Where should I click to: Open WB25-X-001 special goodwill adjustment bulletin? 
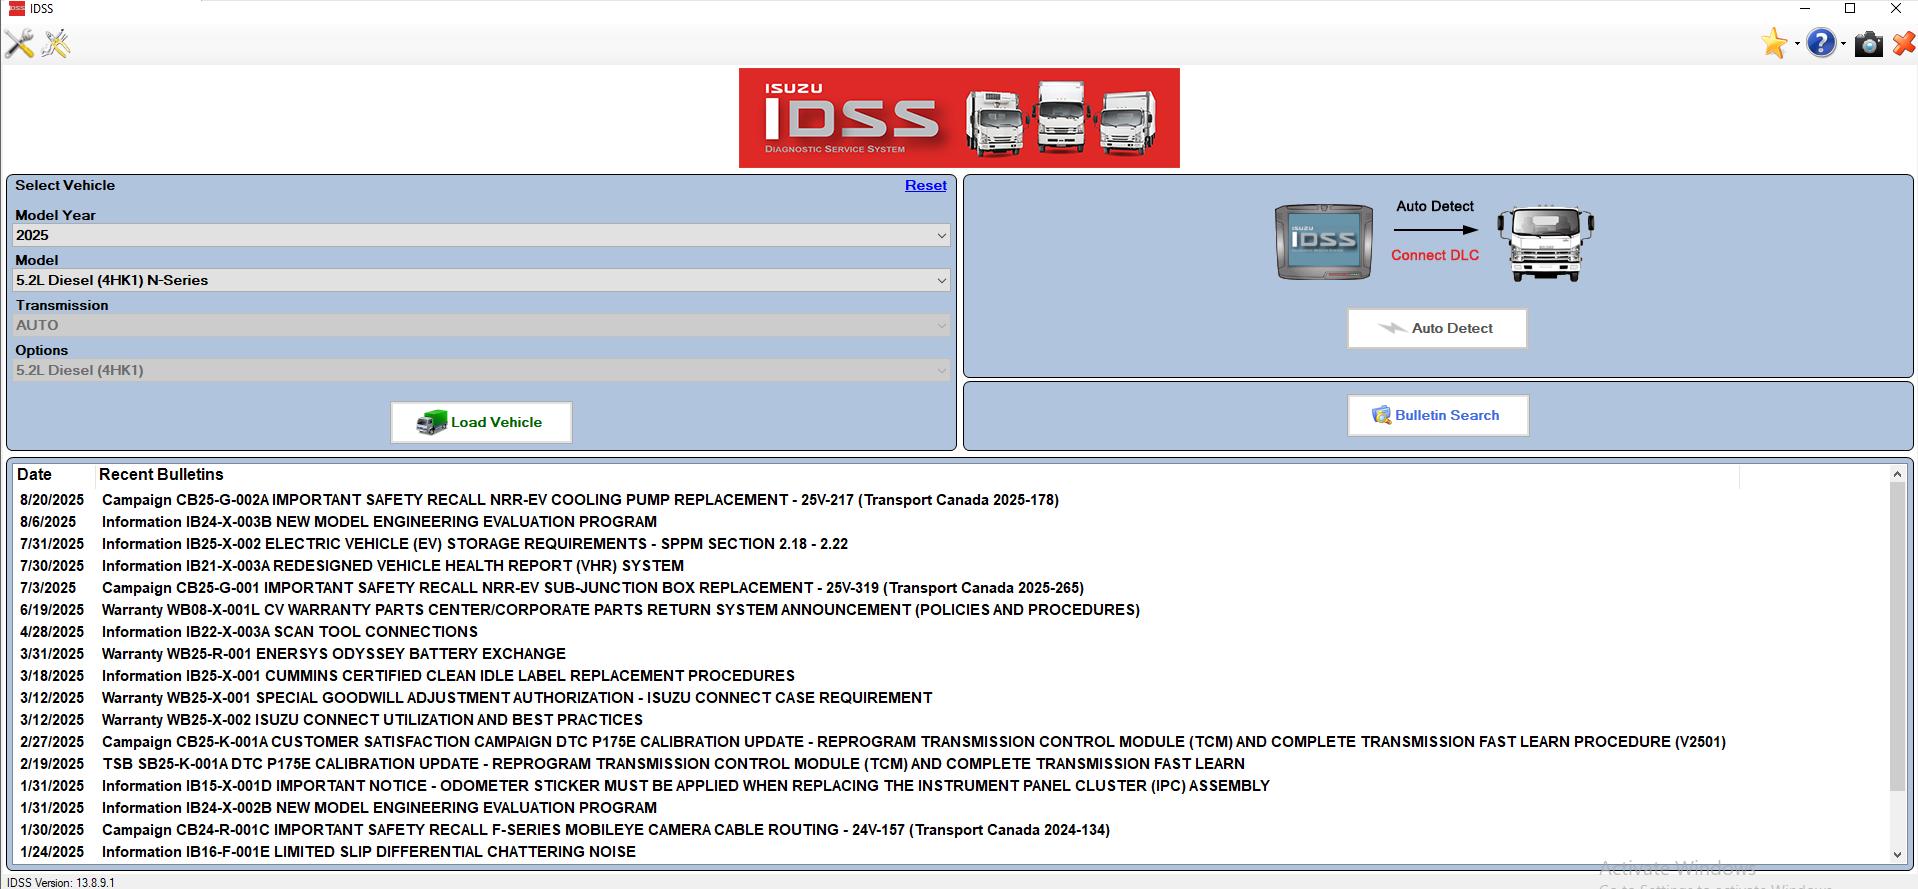(517, 698)
